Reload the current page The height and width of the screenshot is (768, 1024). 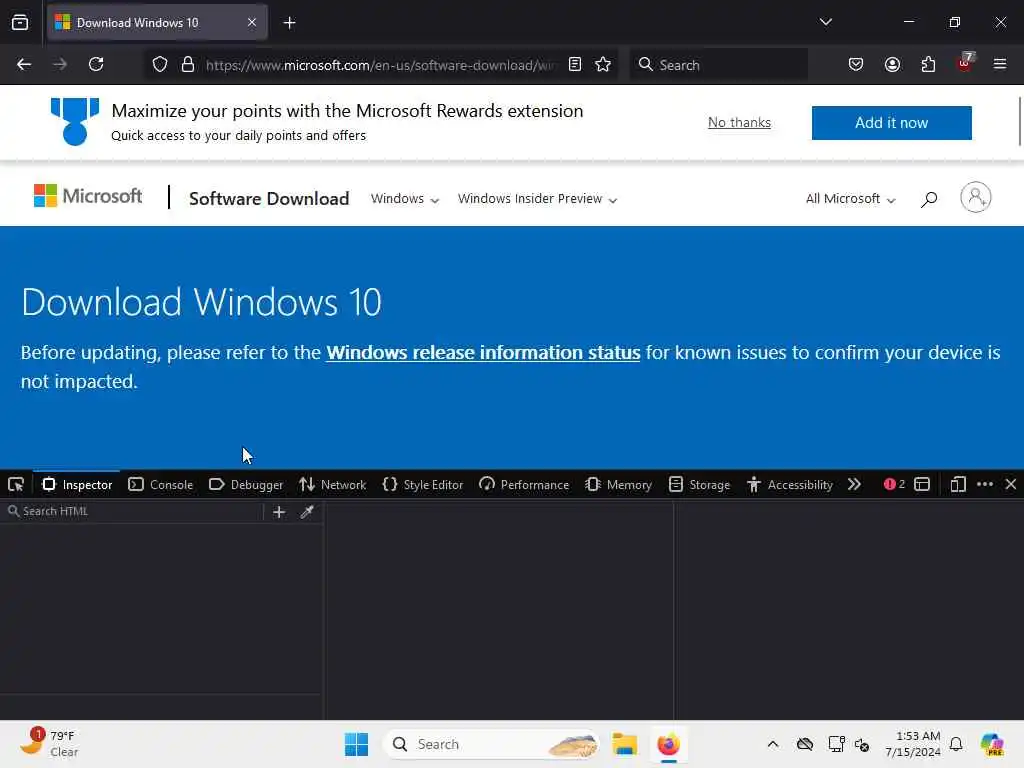(96, 65)
